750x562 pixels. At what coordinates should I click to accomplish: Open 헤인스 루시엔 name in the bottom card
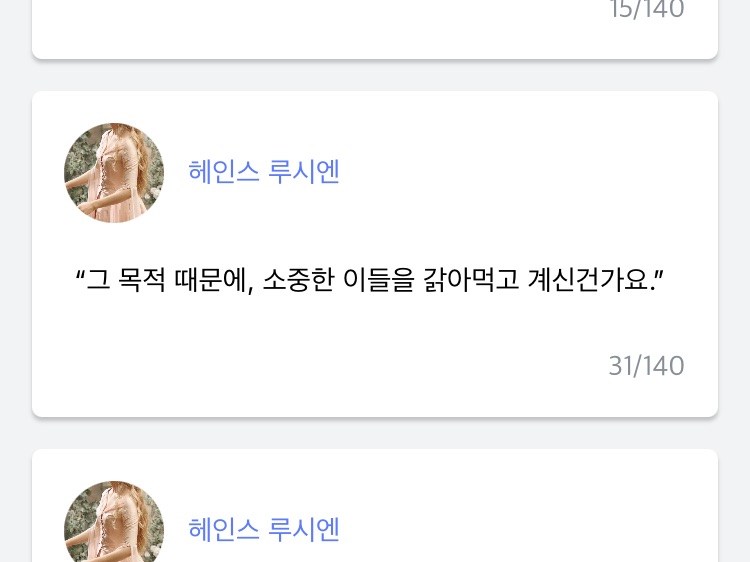264,529
